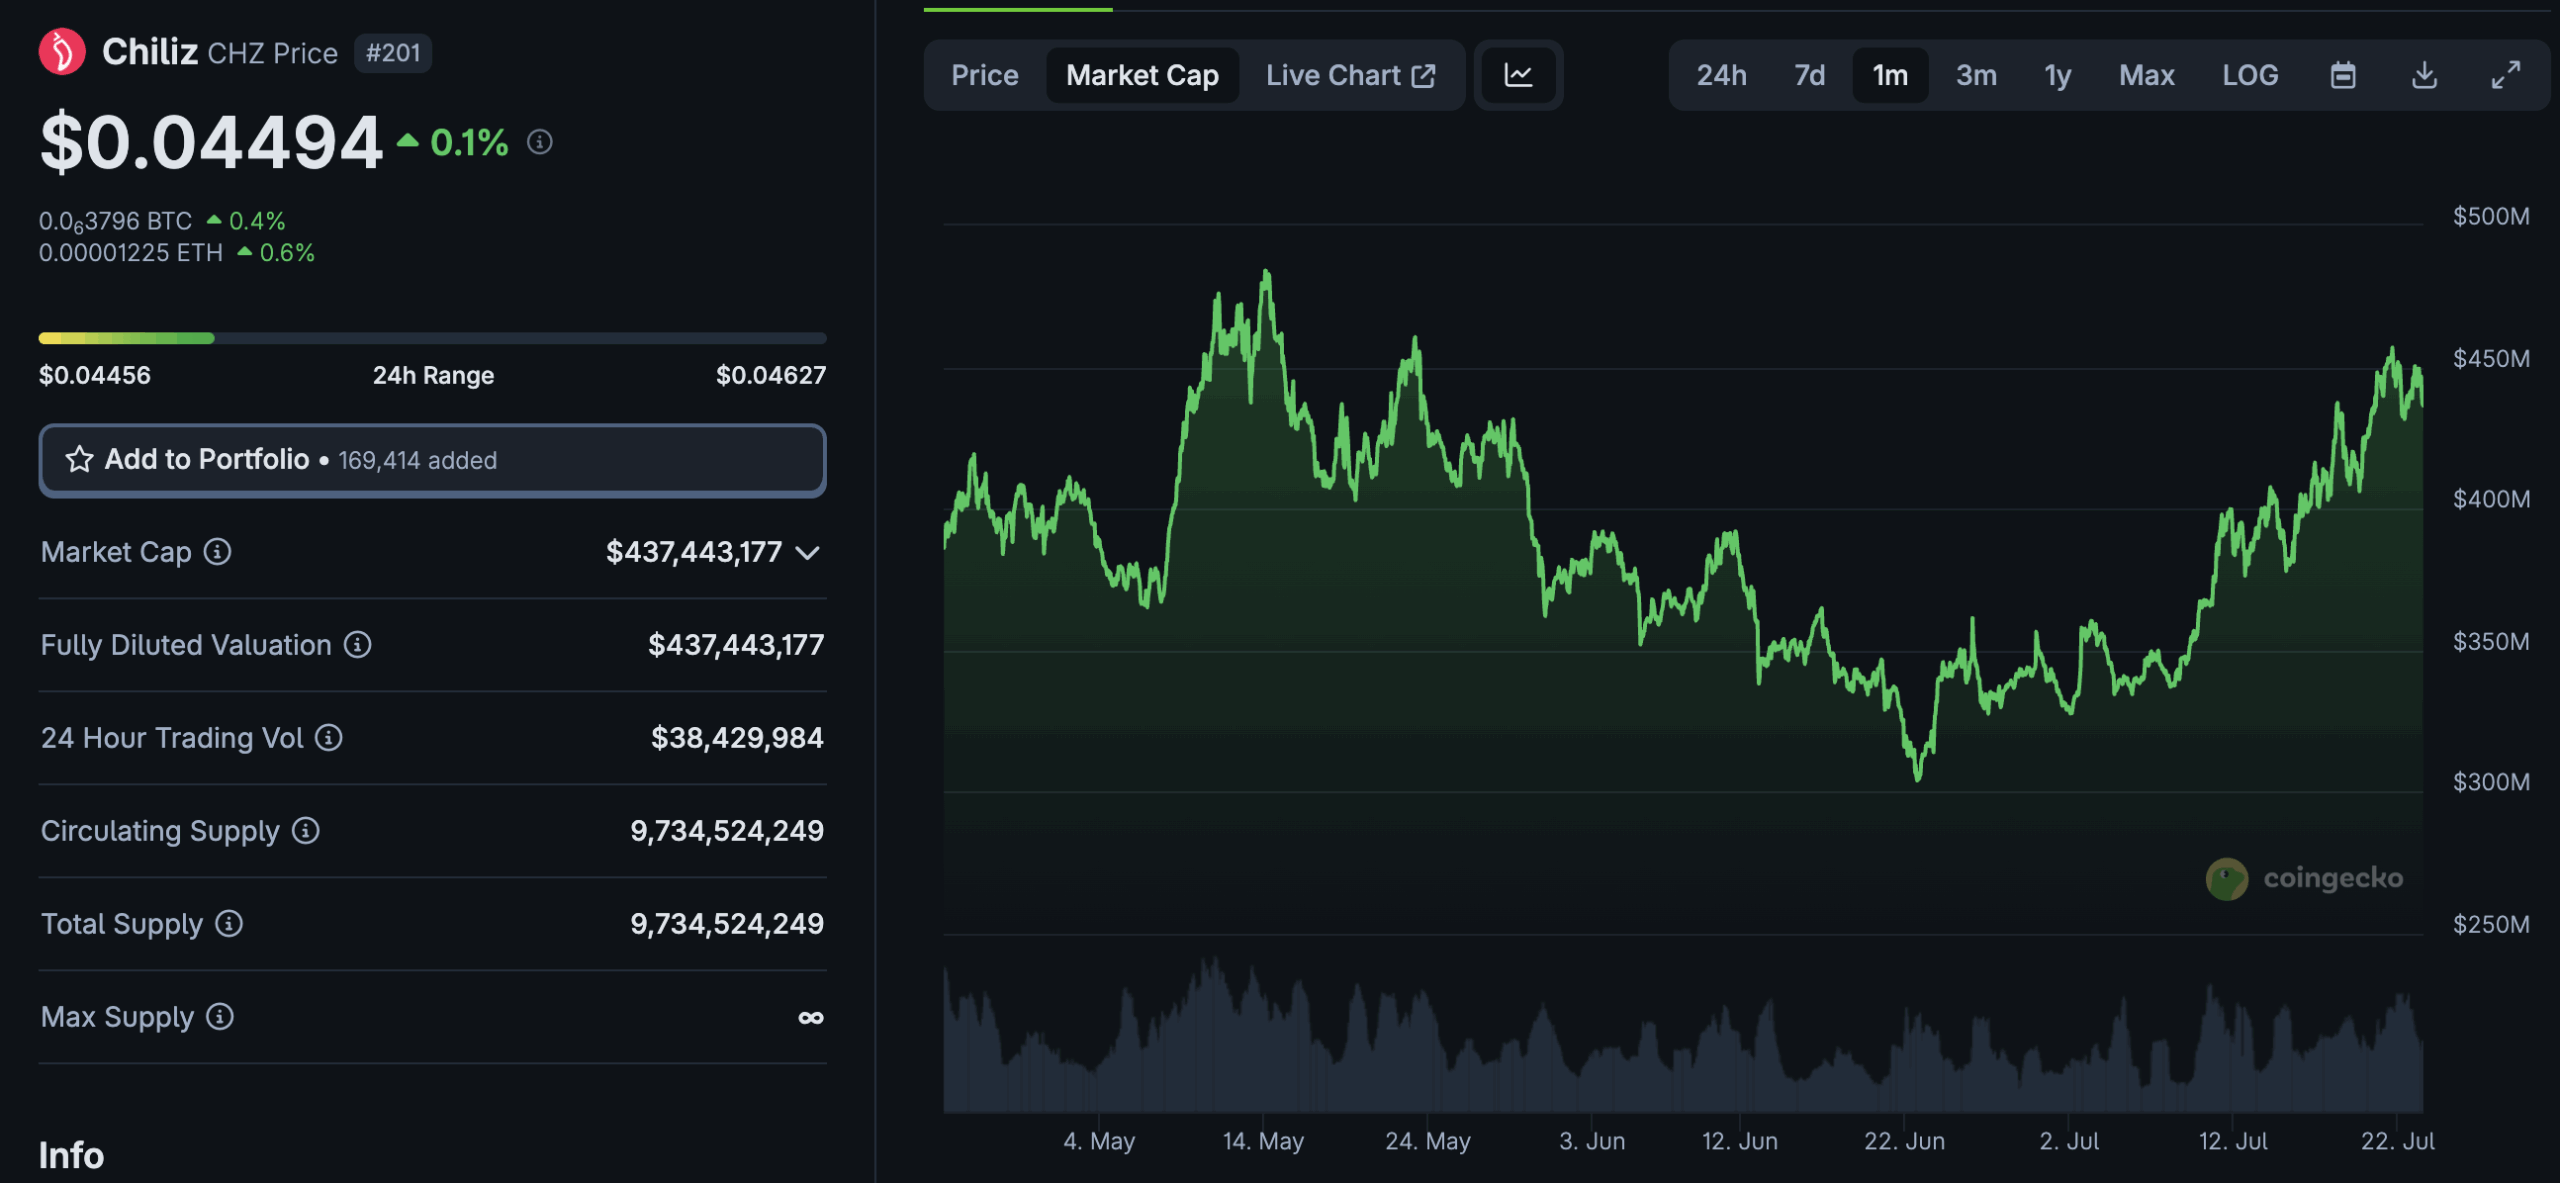Image resolution: width=2560 pixels, height=1183 pixels.
Task: Click the chart peak near 14. May
Action: (1266, 274)
